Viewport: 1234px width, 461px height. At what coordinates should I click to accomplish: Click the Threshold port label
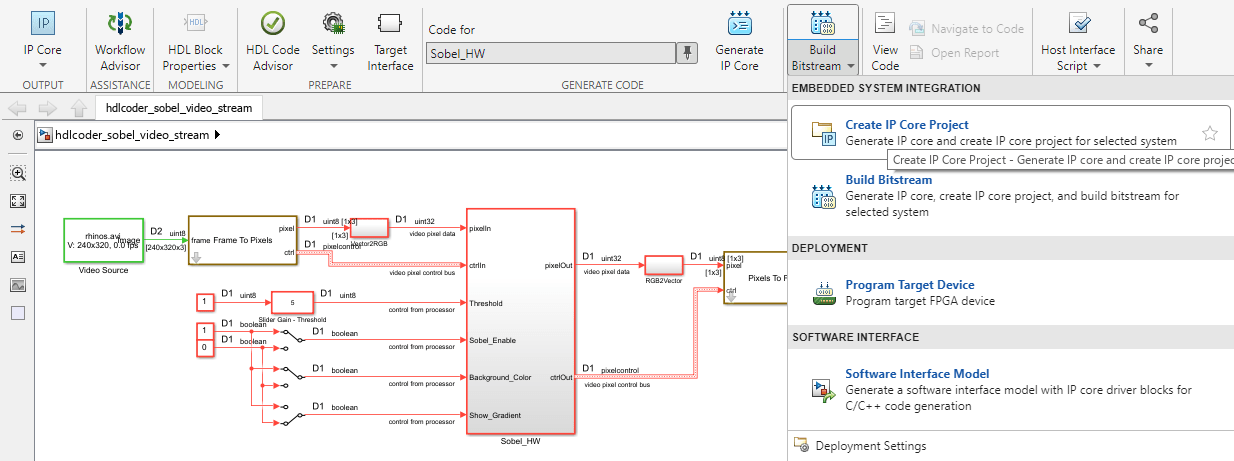click(x=486, y=303)
